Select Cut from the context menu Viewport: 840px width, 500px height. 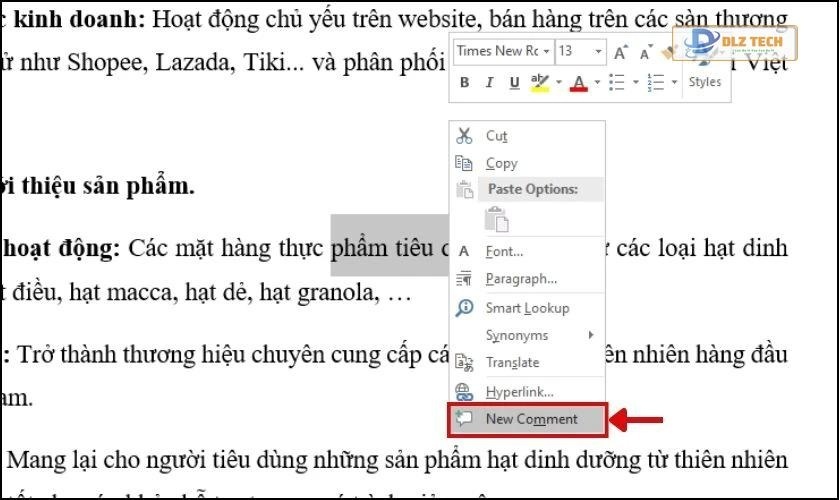coord(496,136)
